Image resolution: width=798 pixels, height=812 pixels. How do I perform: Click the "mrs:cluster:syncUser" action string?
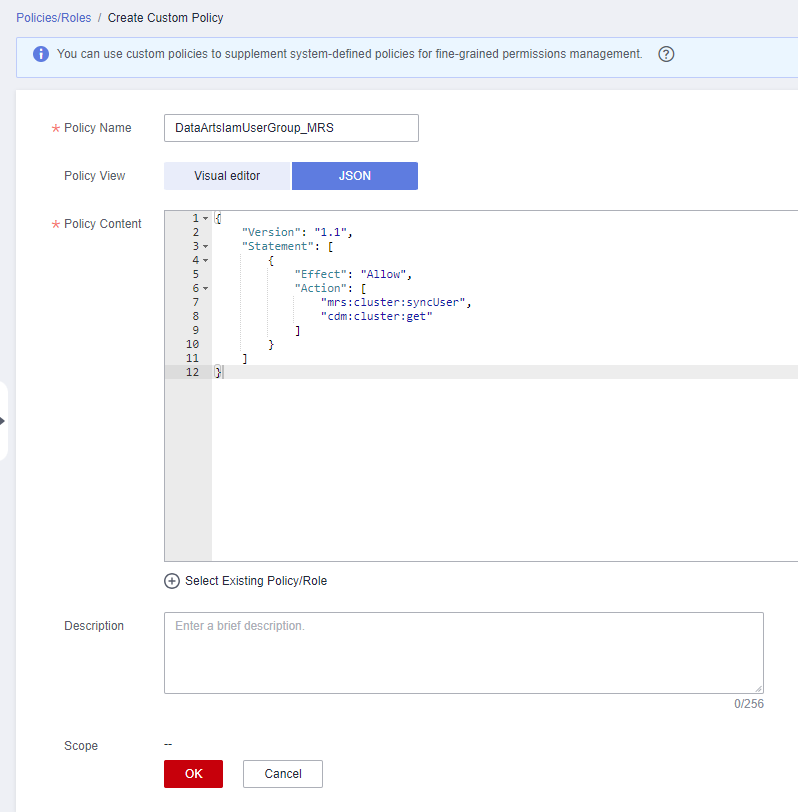(393, 302)
